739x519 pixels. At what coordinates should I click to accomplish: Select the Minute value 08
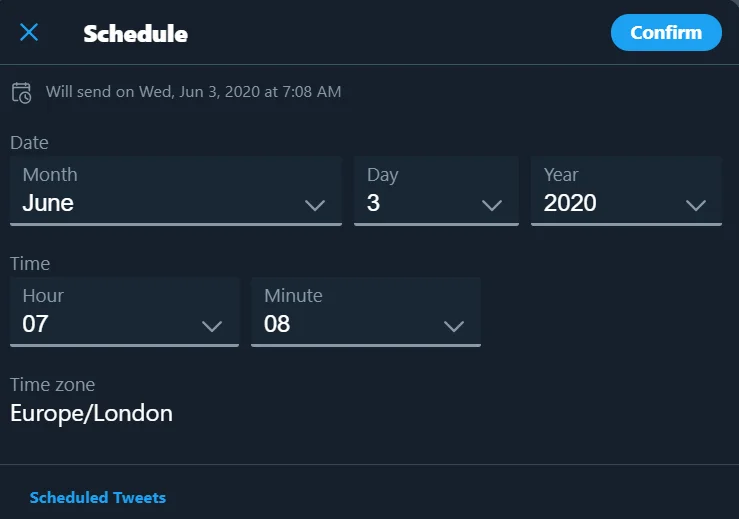pyautogui.click(x=277, y=324)
